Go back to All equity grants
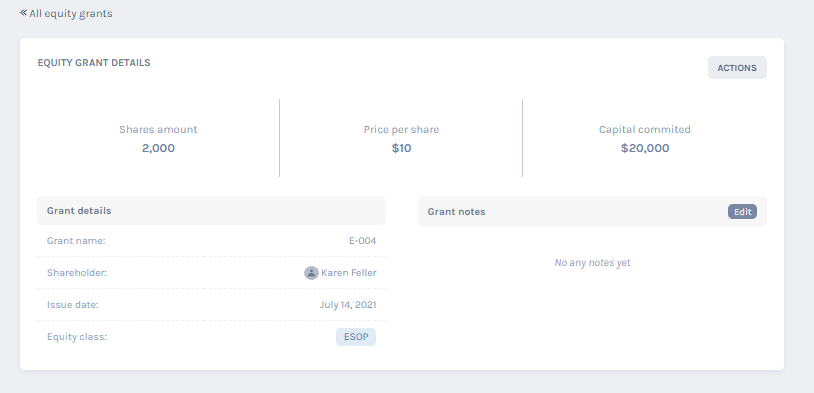Viewport: 814px width, 393px height. tap(66, 13)
